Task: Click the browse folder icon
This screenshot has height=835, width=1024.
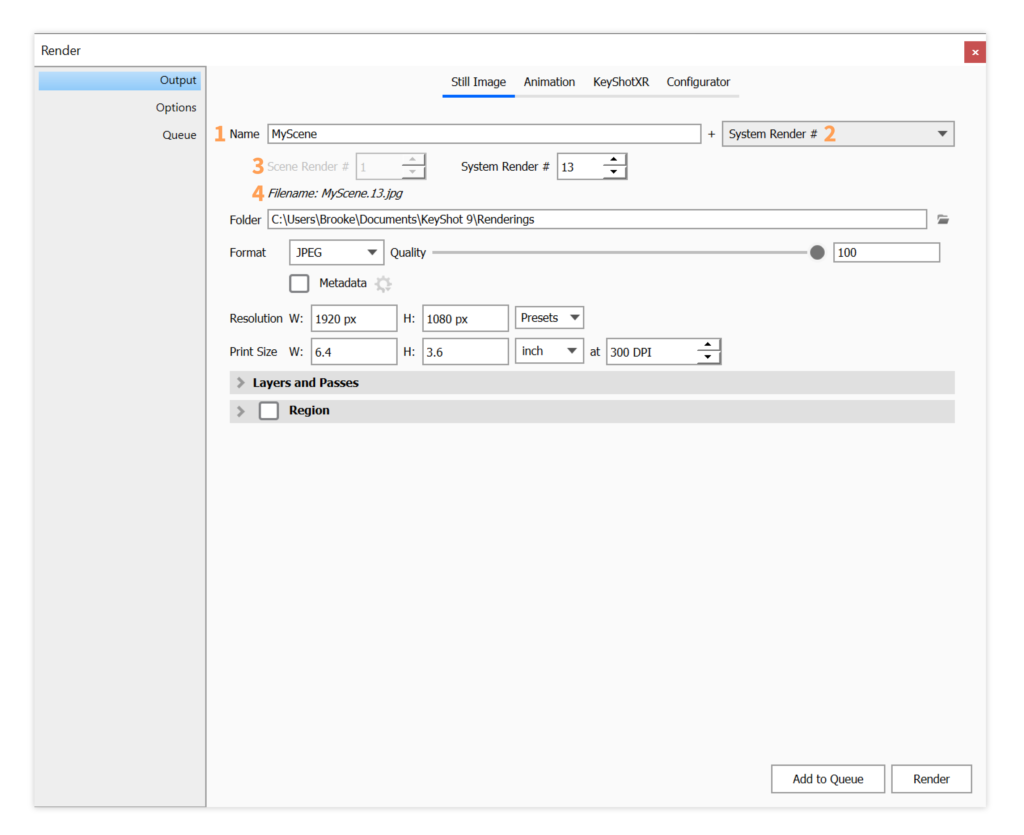Action: click(942, 220)
